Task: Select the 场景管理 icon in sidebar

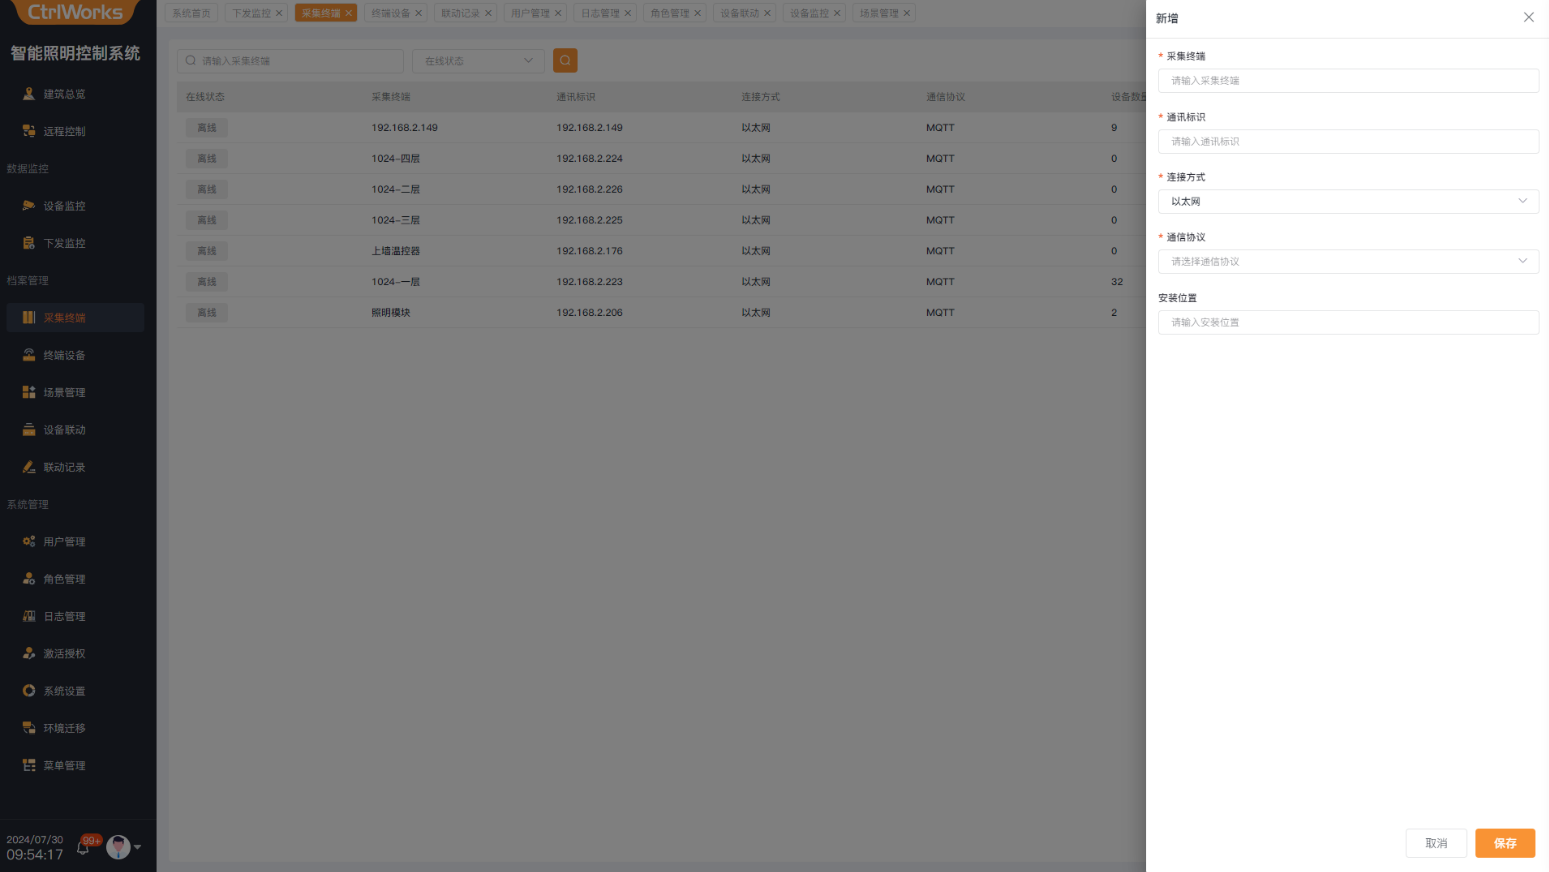Action: [x=29, y=393]
